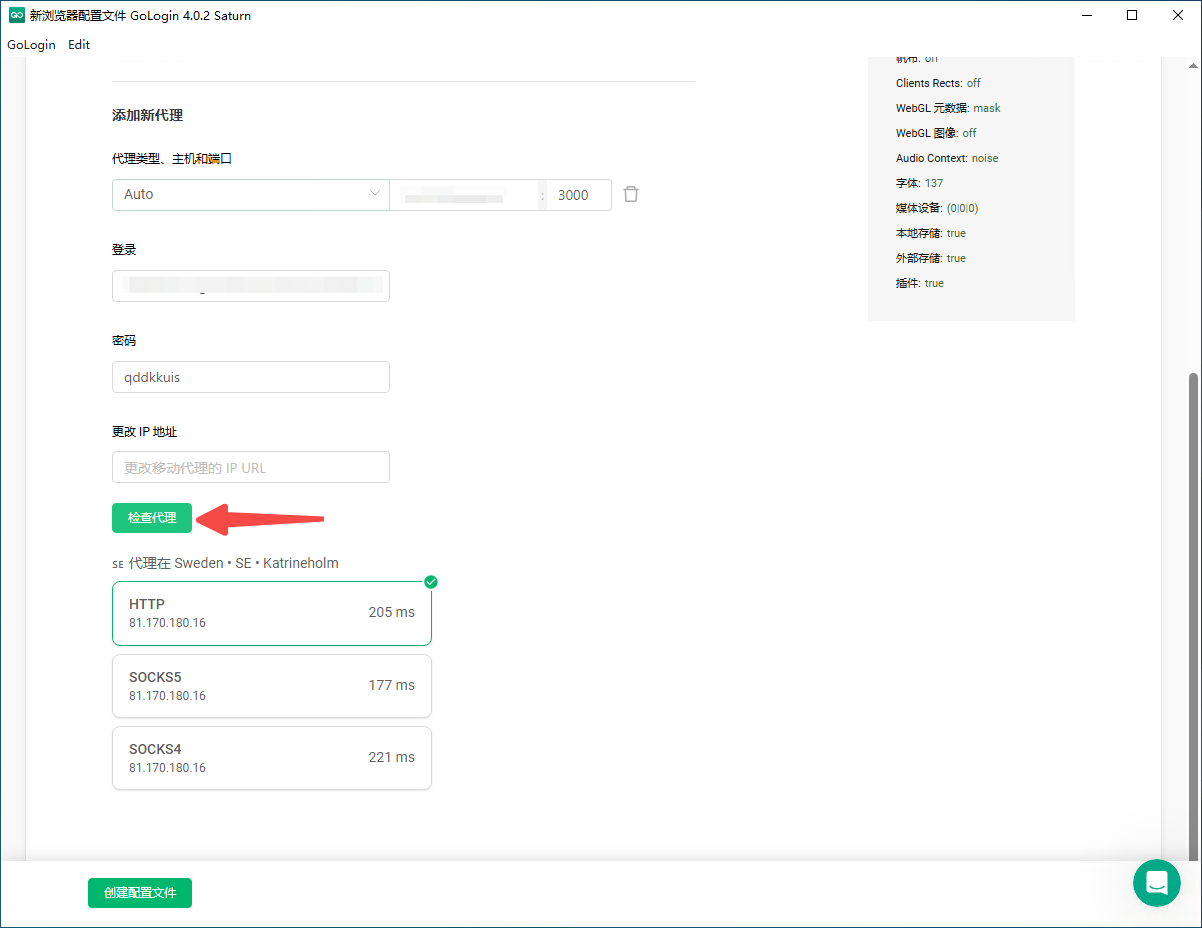Click the 登录 login username field
This screenshot has width=1202, height=928.
[x=250, y=286]
